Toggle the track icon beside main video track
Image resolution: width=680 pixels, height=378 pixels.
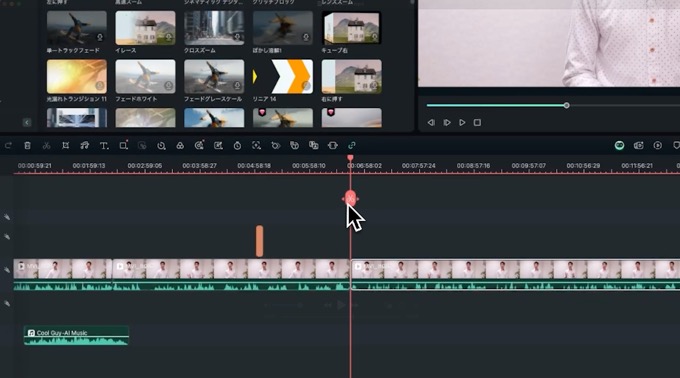[7, 270]
